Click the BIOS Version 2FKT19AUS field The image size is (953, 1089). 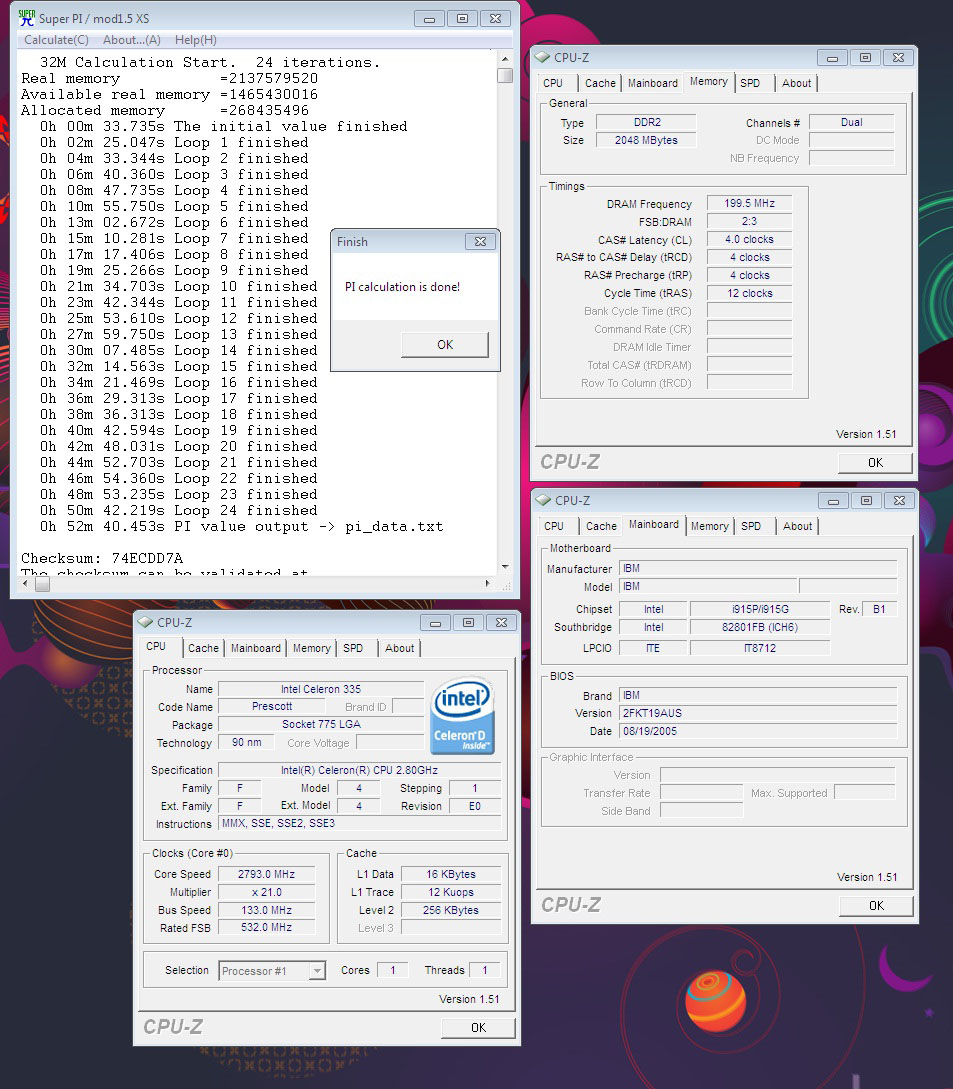(759, 713)
